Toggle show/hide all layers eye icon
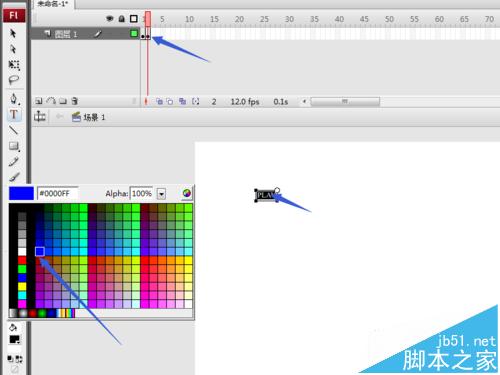Image resolution: width=500 pixels, height=375 pixels. 109,19
